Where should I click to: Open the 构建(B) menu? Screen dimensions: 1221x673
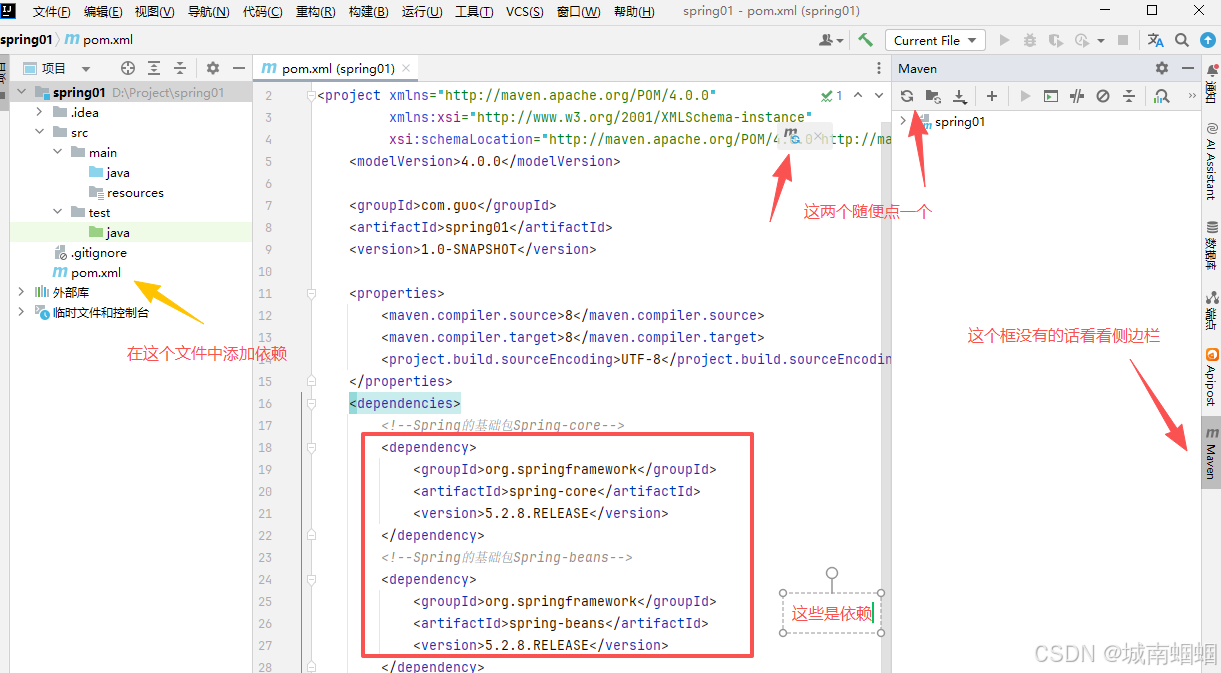[x=368, y=12]
